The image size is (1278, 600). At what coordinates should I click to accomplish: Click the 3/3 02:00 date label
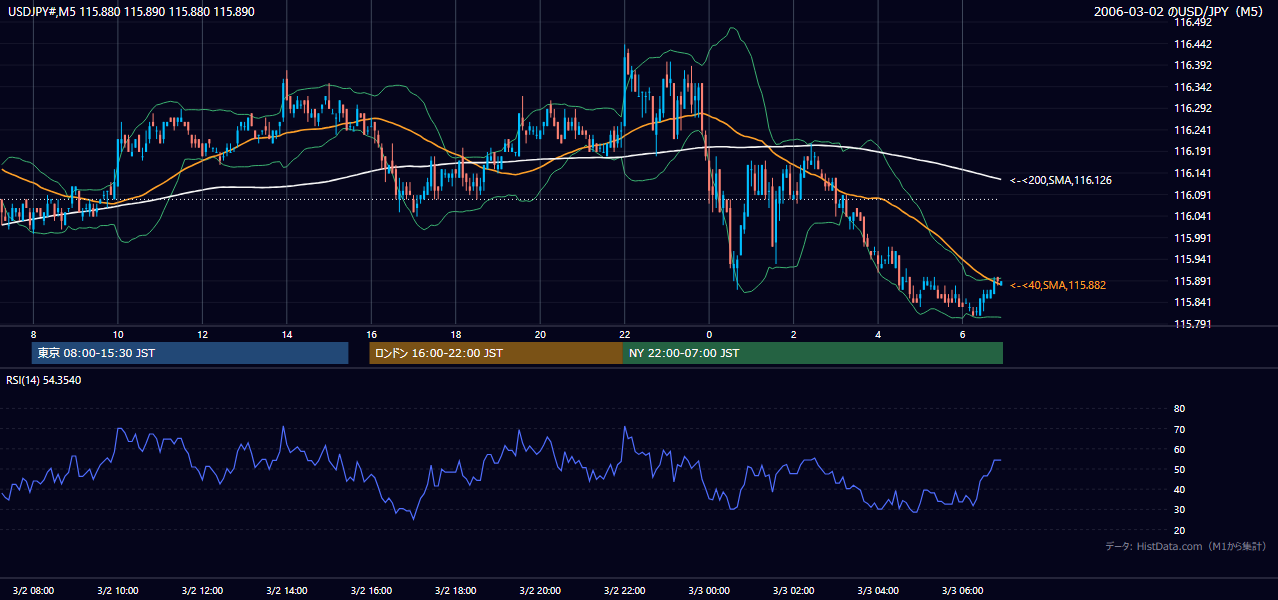[793, 590]
